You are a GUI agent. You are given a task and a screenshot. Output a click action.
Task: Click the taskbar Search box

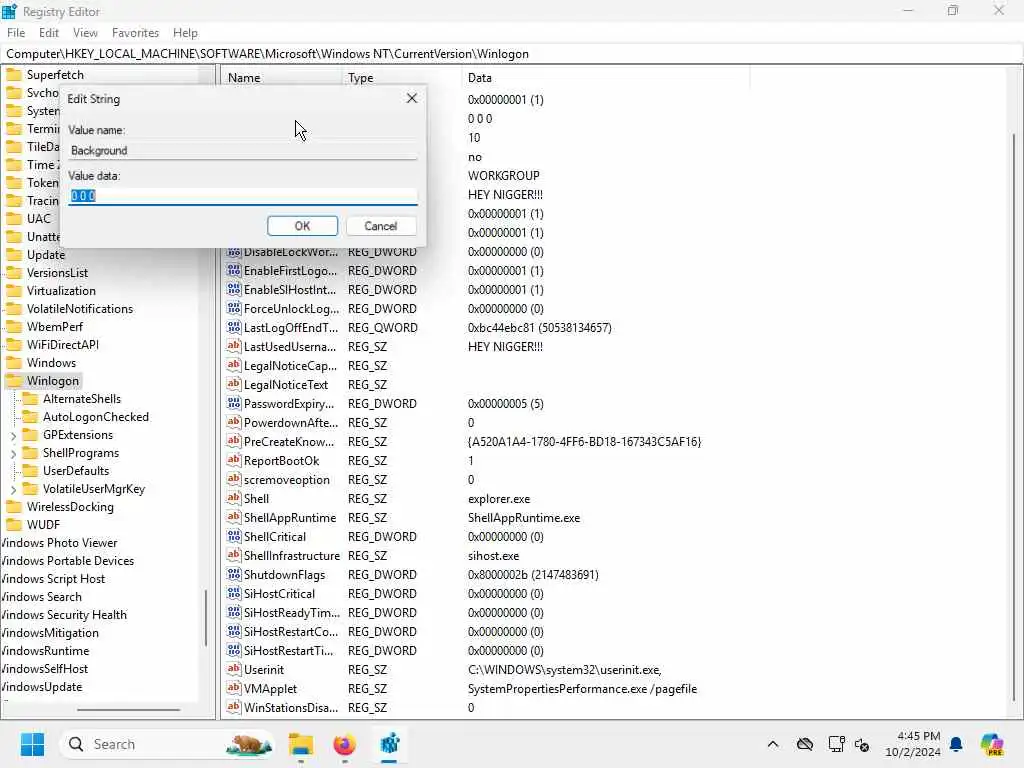click(x=167, y=744)
